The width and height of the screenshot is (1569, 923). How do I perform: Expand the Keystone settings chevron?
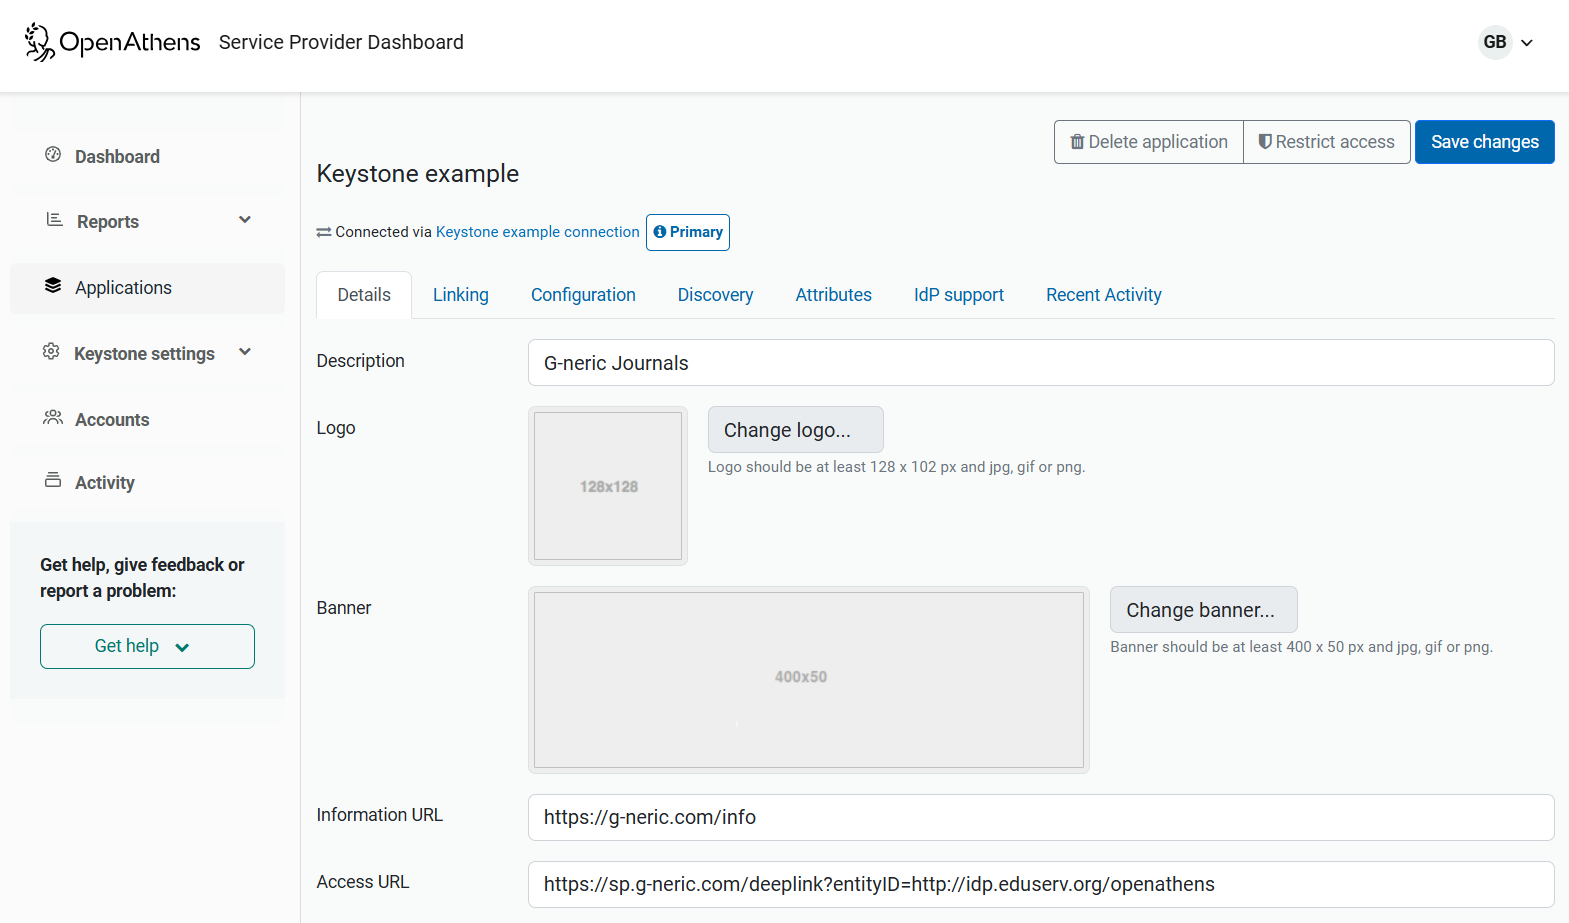[x=245, y=352]
